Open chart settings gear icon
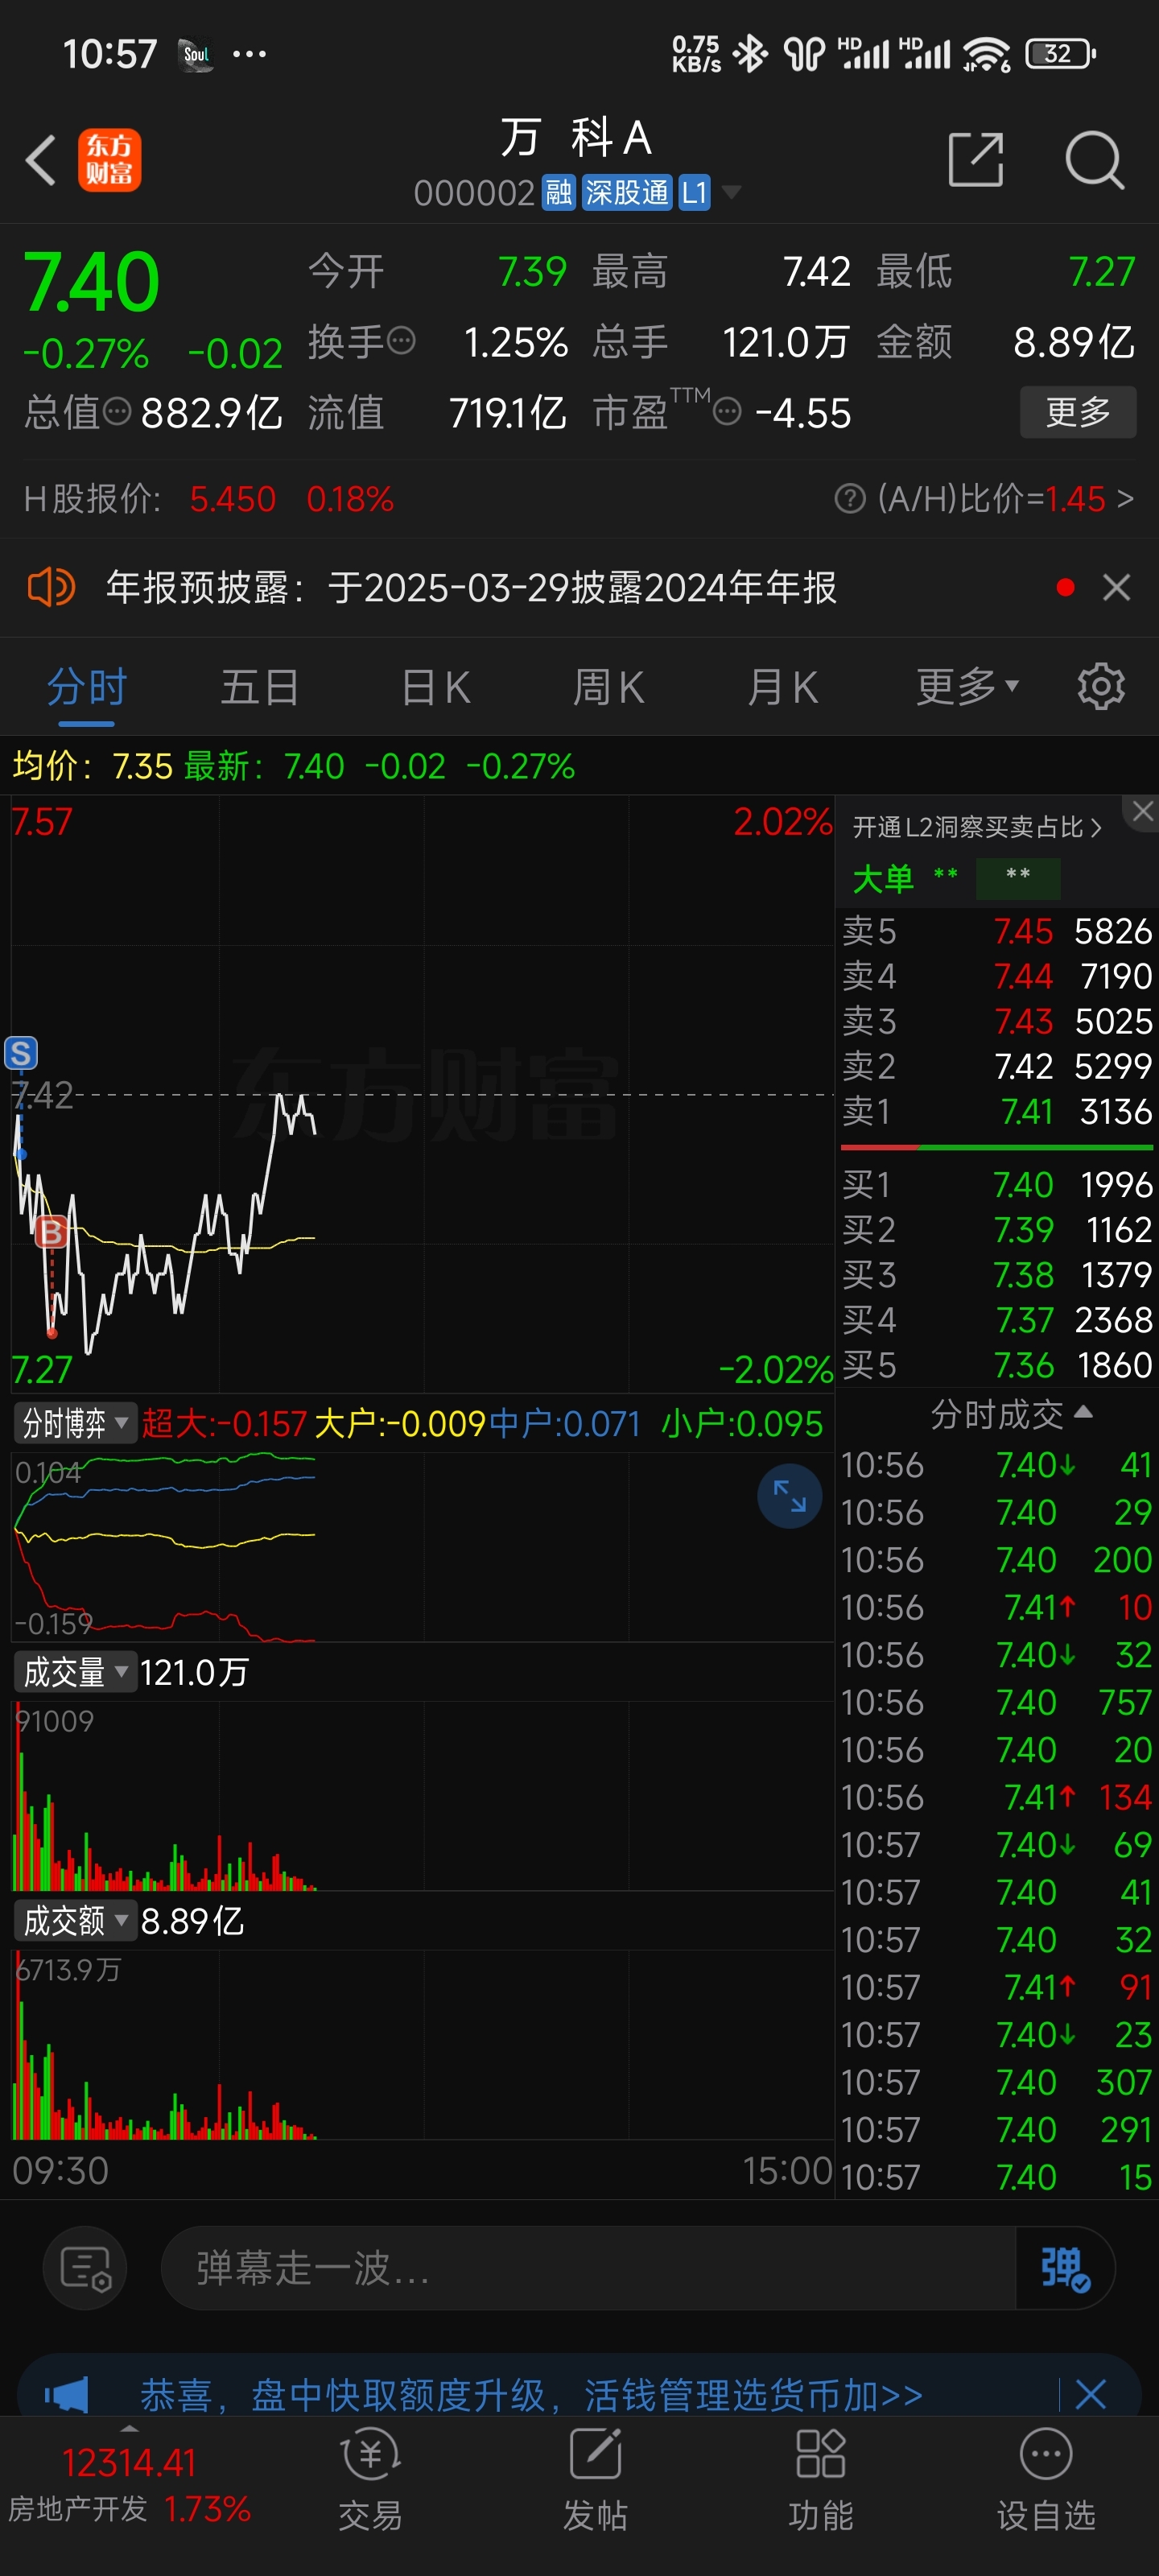Image resolution: width=1159 pixels, height=2576 pixels. coord(1101,687)
